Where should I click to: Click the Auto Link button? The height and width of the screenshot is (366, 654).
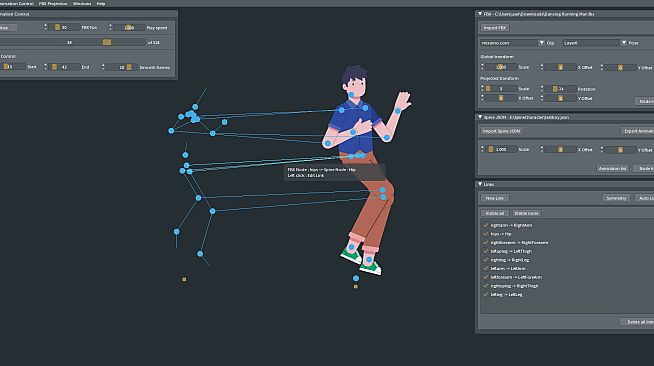tap(644, 198)
